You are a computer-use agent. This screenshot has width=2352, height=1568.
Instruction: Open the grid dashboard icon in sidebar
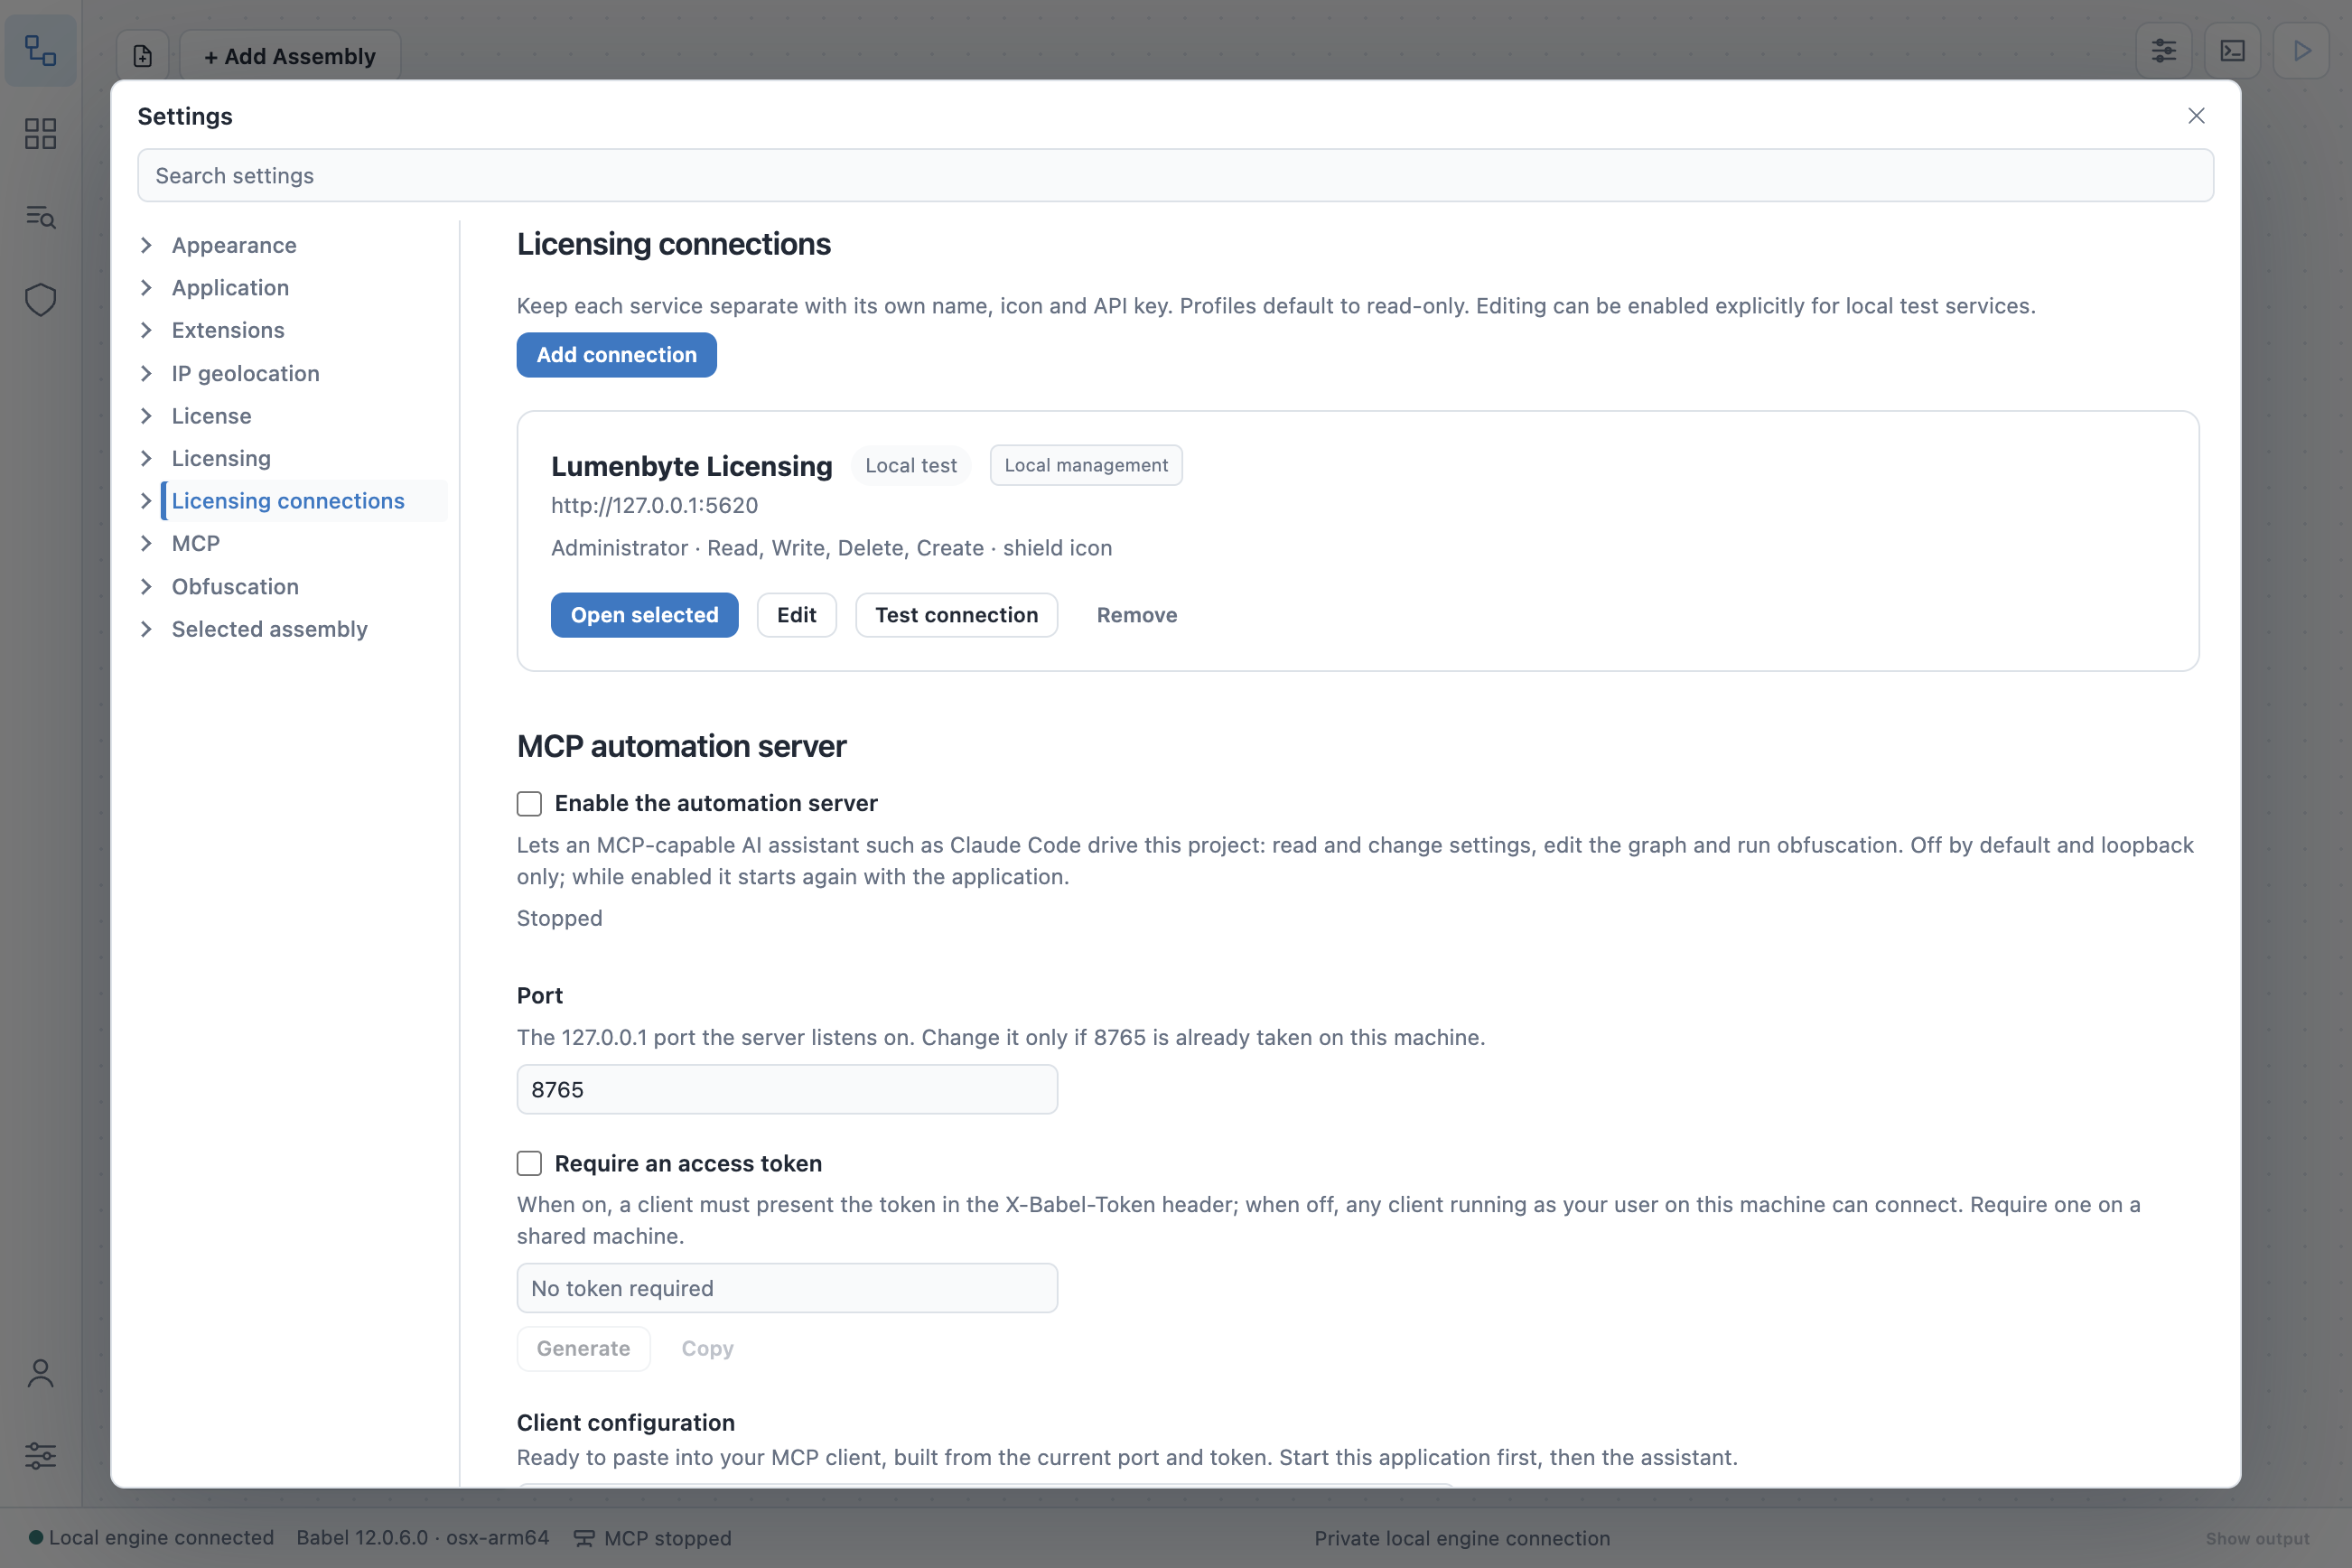(x=40, y=133)
